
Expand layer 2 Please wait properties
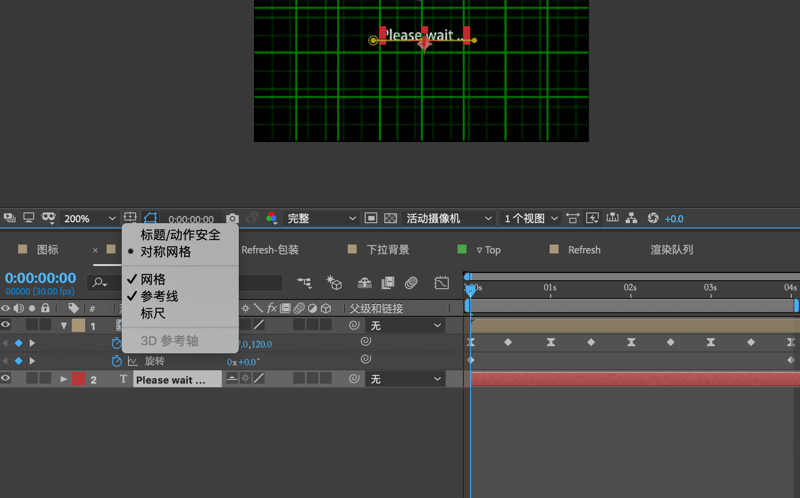(63, 379)
